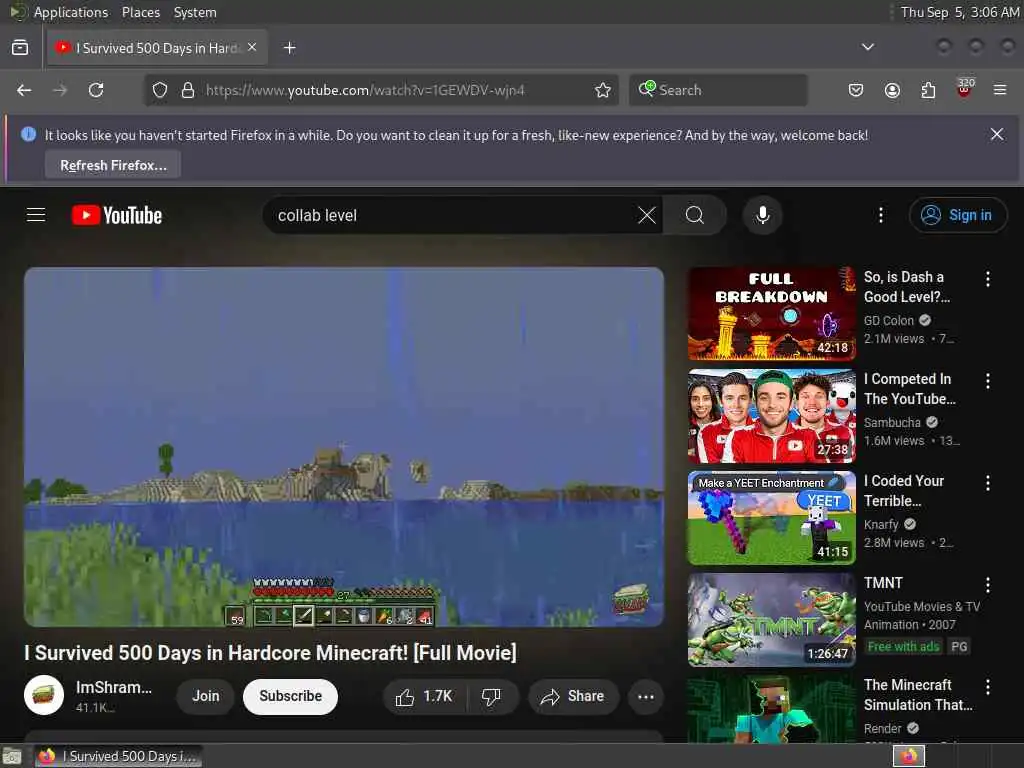The height and width of the screenshot is (768, 1024).
Task: Open the Firefox account icon
Action: [892, 90]
